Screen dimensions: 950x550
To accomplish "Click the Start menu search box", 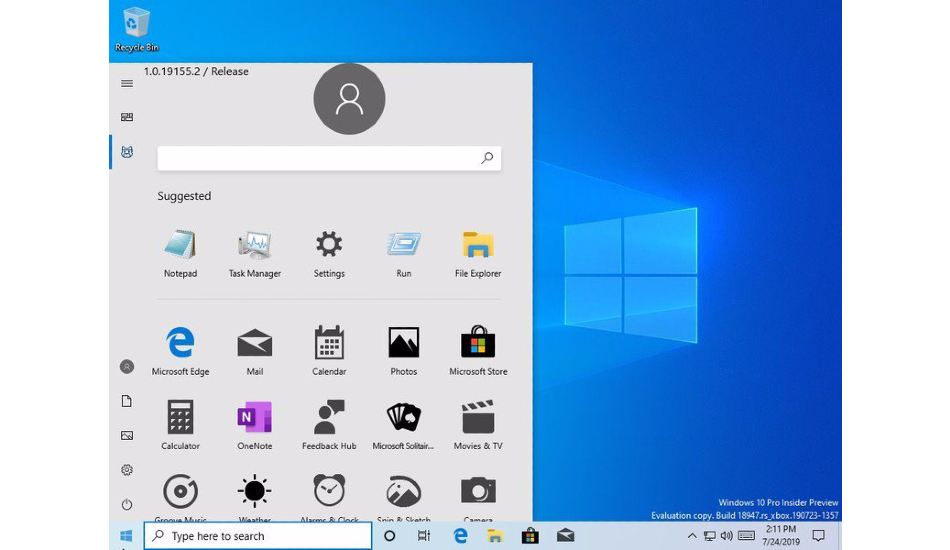I will 329,158.
